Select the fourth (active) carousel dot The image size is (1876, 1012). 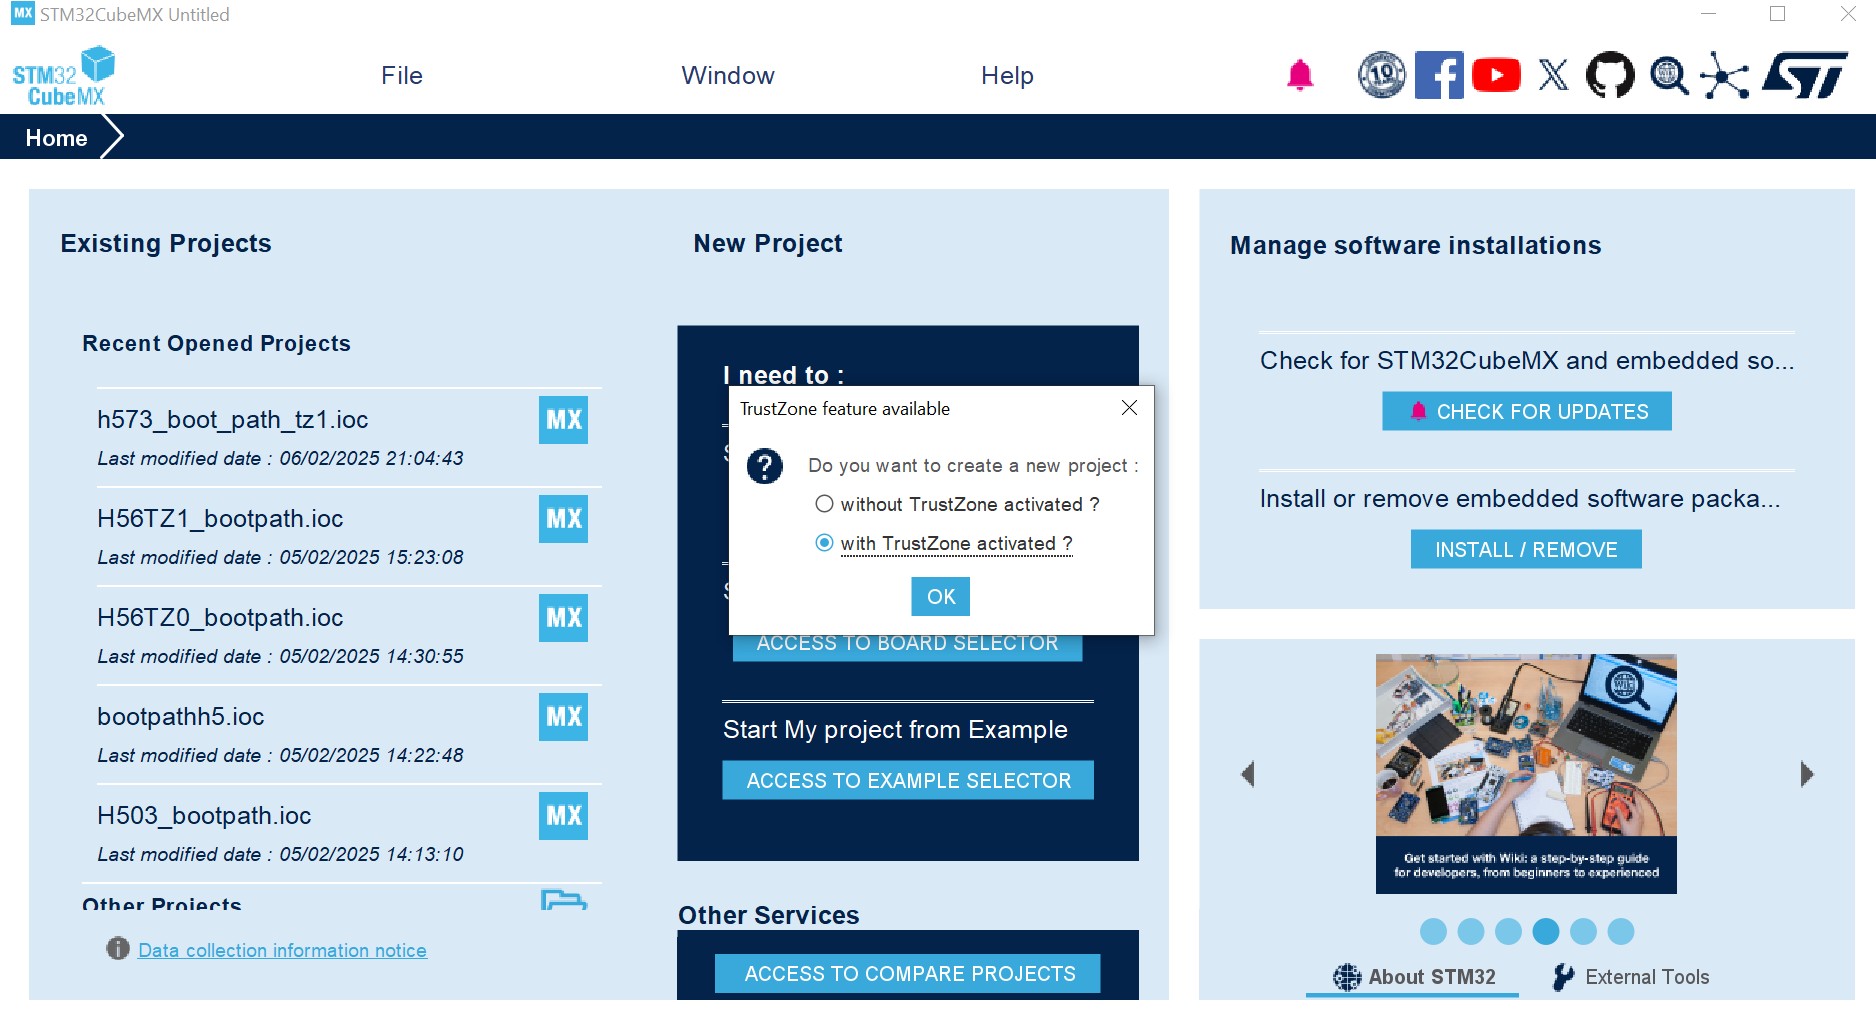coord(1546,932)
